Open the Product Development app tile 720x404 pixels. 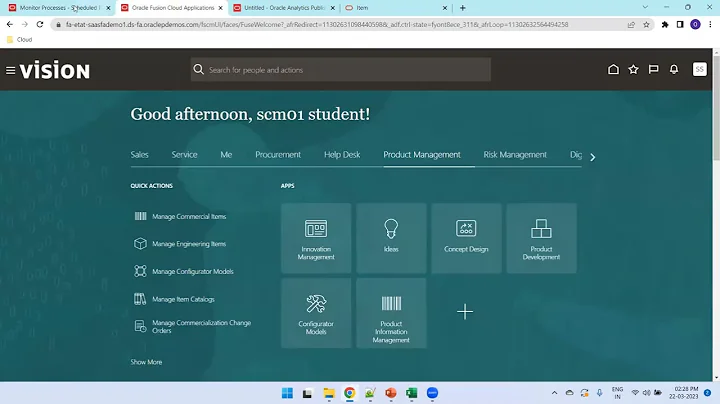[541, 238]
